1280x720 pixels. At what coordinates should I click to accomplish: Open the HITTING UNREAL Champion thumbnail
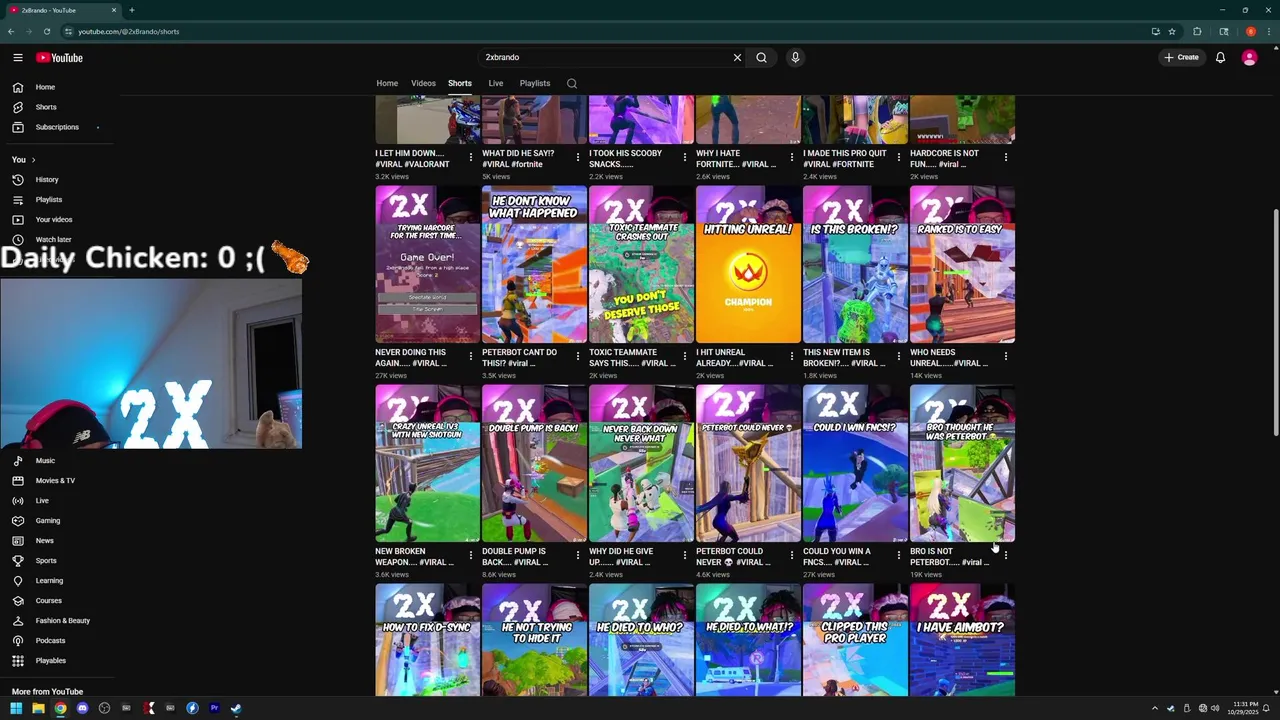click(748, 265)
